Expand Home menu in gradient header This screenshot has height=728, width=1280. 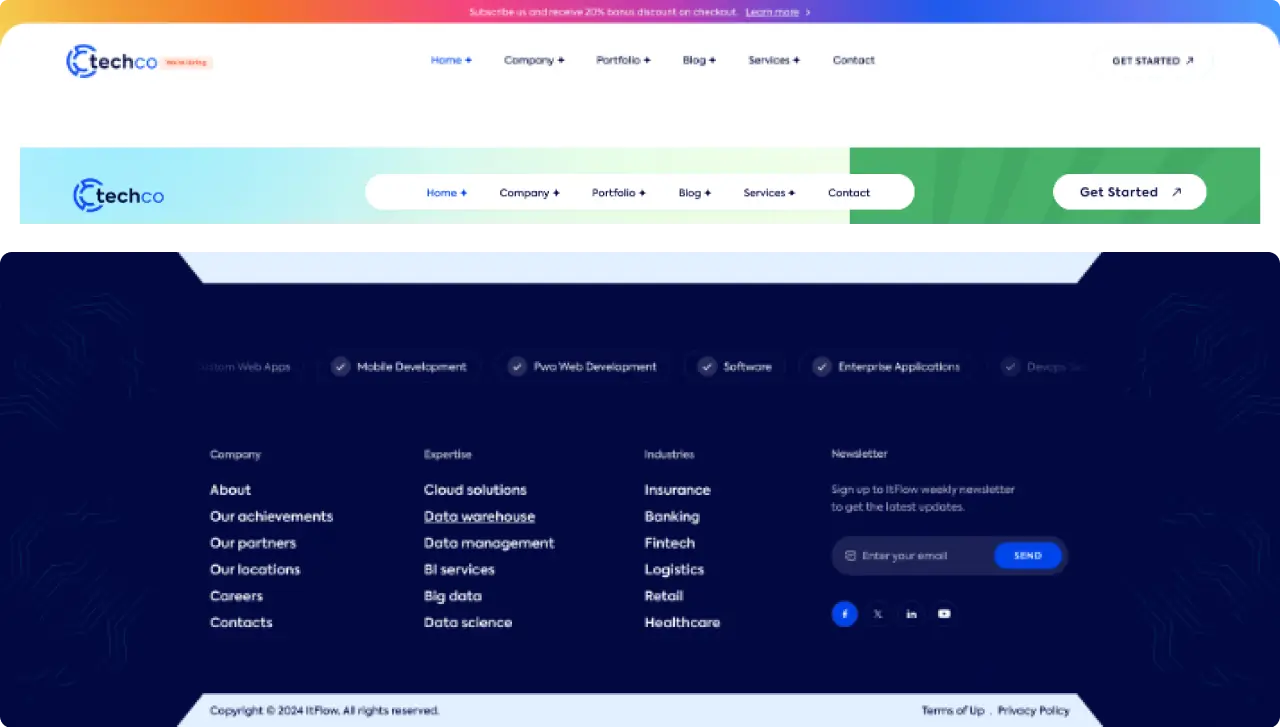tap(446, 193)
